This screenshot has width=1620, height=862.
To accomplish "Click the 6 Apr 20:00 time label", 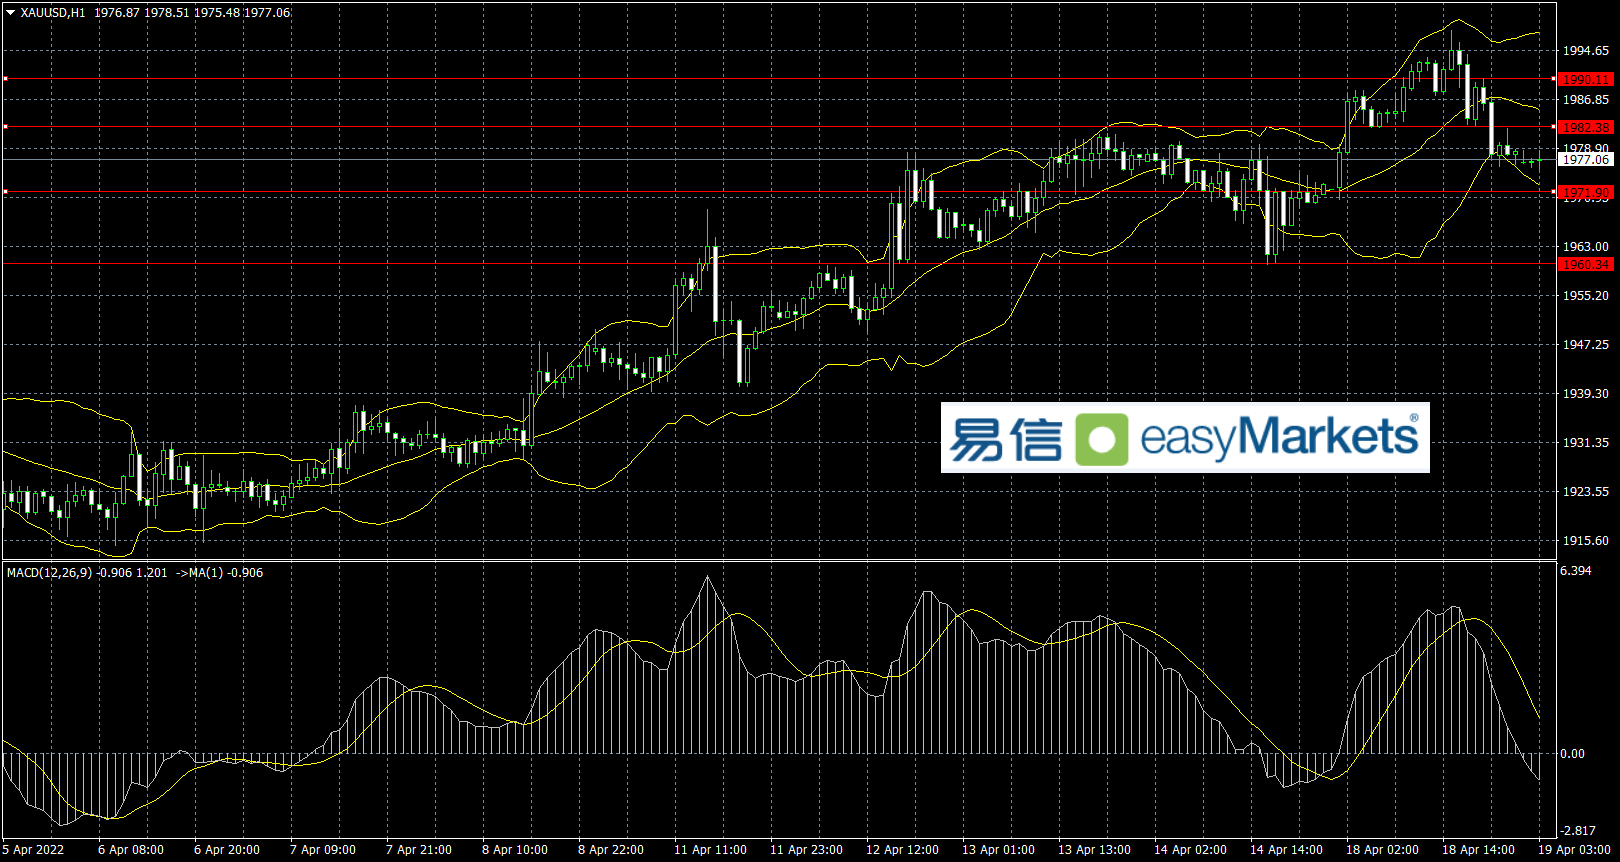I will (227, 850).
